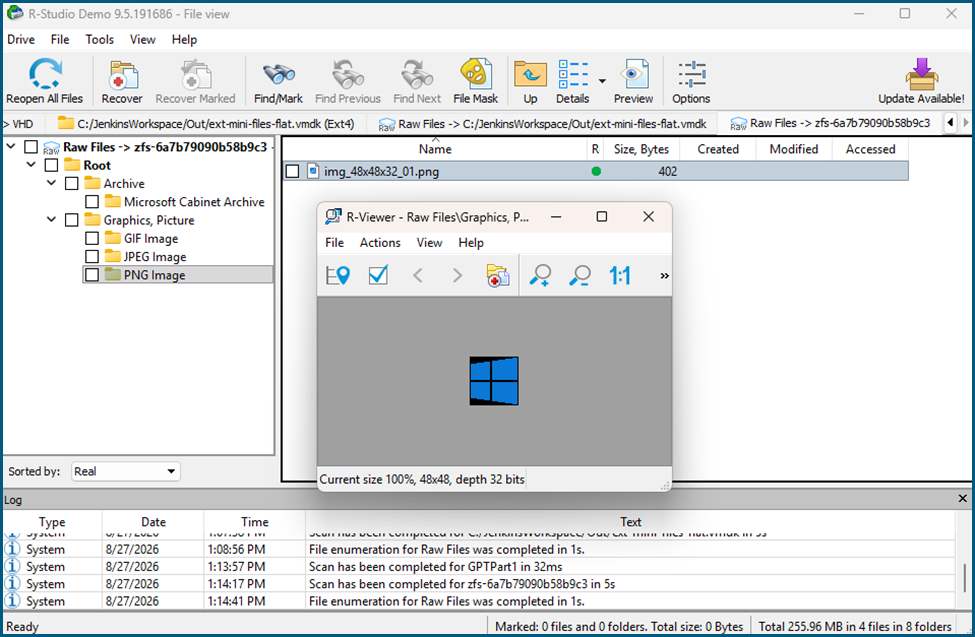The image size is (975, 637).
Task: Check Microsoft Cabinet Archive checkbox
Action: (x=92, y=202)
